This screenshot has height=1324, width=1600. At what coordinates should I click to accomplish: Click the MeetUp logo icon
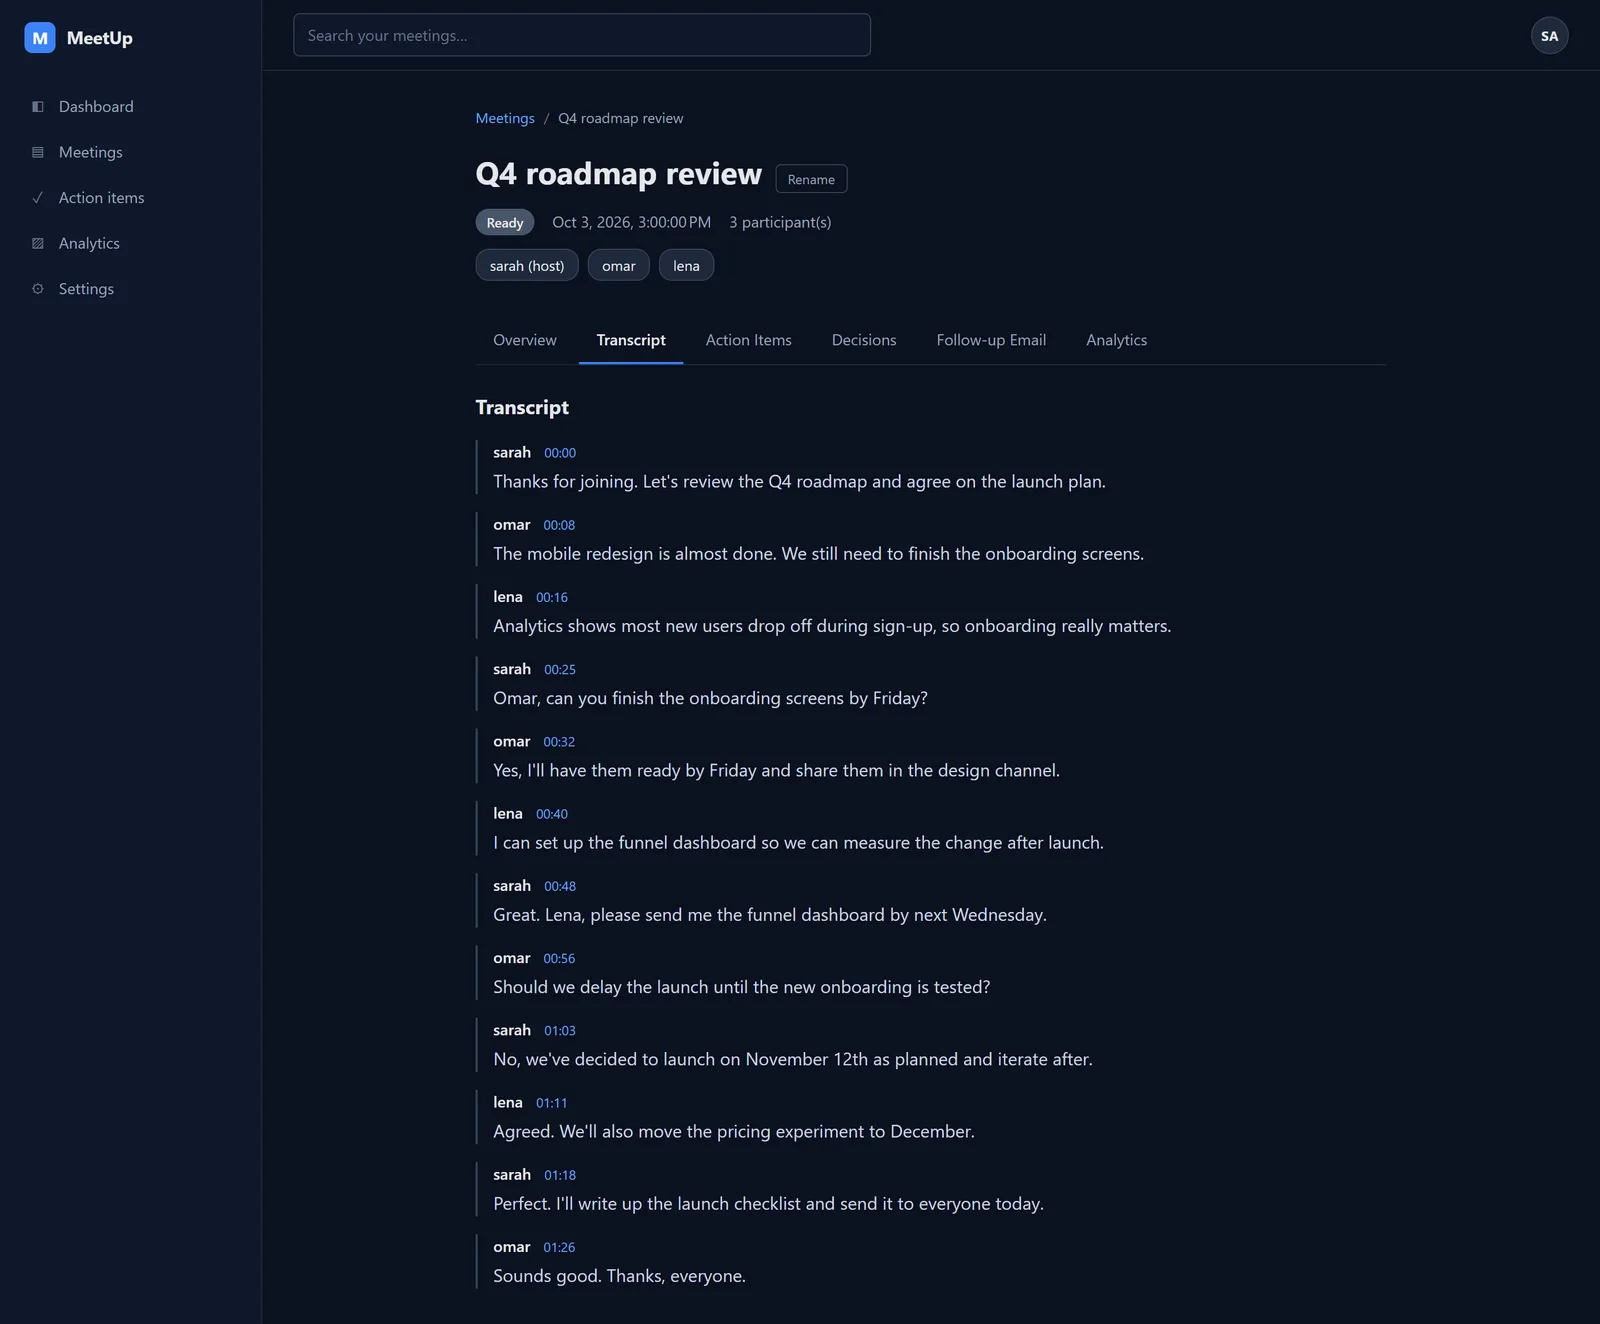[x=40, y=38]
